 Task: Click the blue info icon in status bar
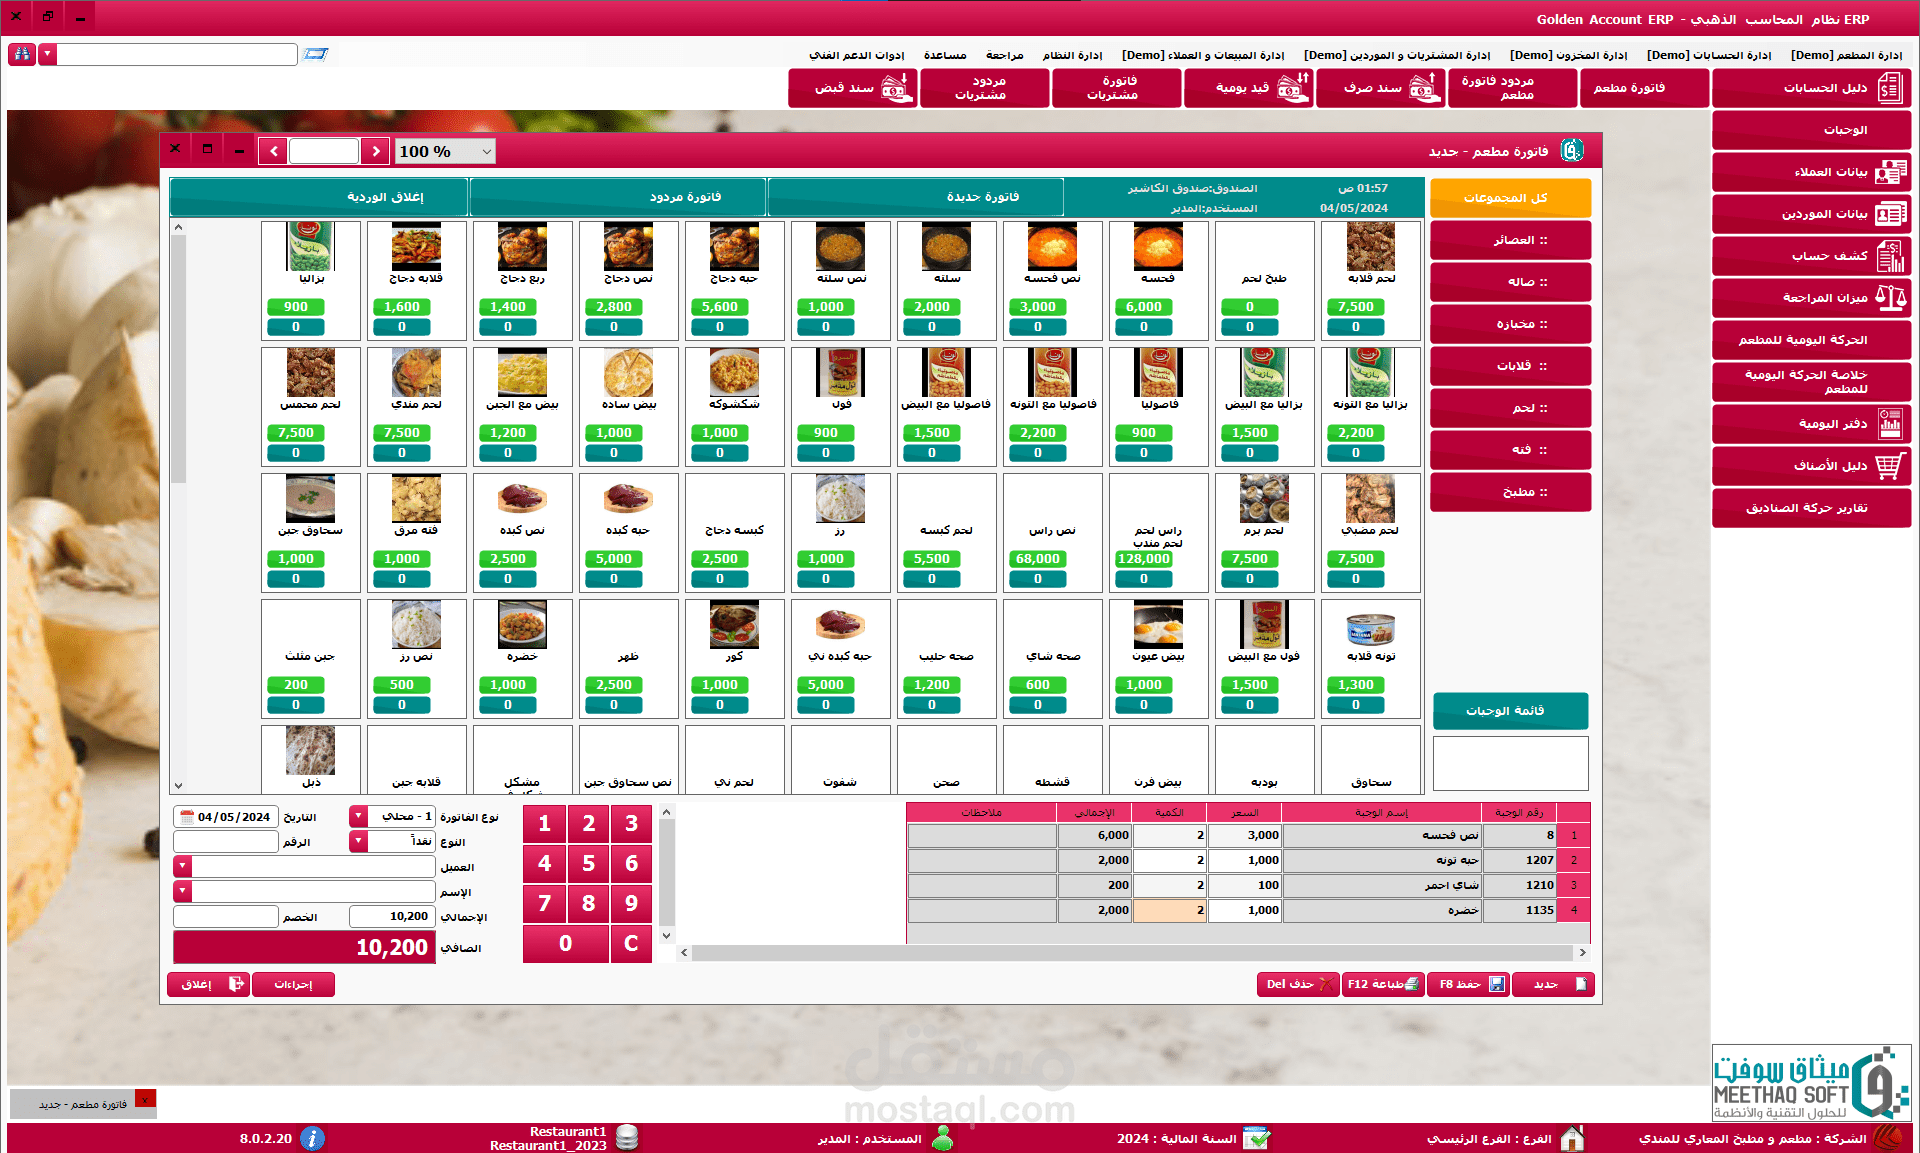tap(312, 1138)
